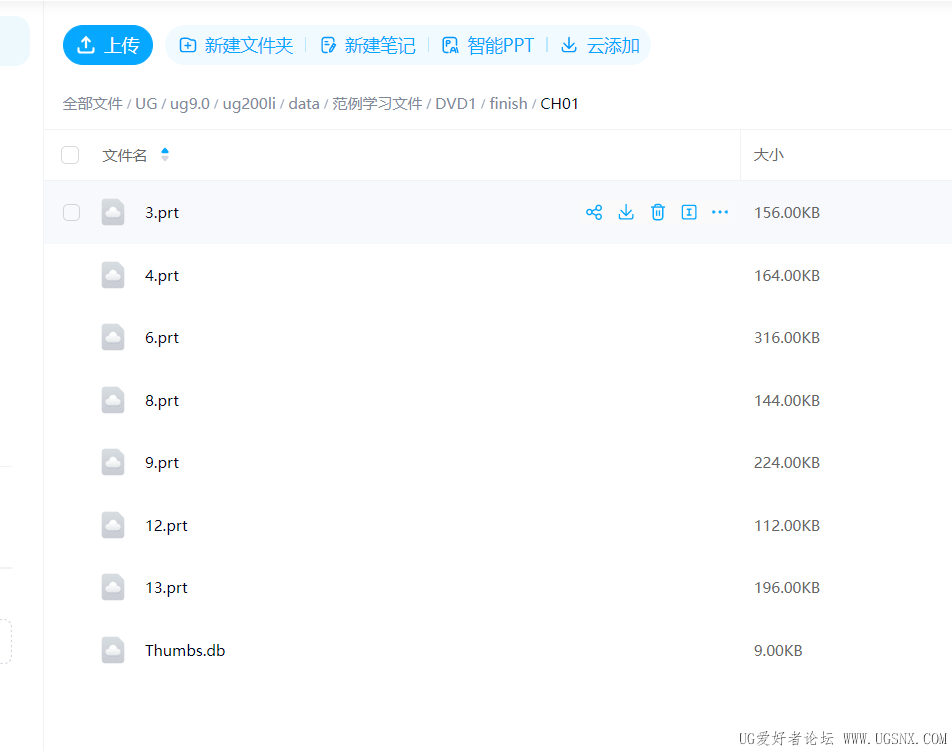Screen dimensions: 952x751
Task: Click the 上传 upload button
Action: (x=108, y=45)
